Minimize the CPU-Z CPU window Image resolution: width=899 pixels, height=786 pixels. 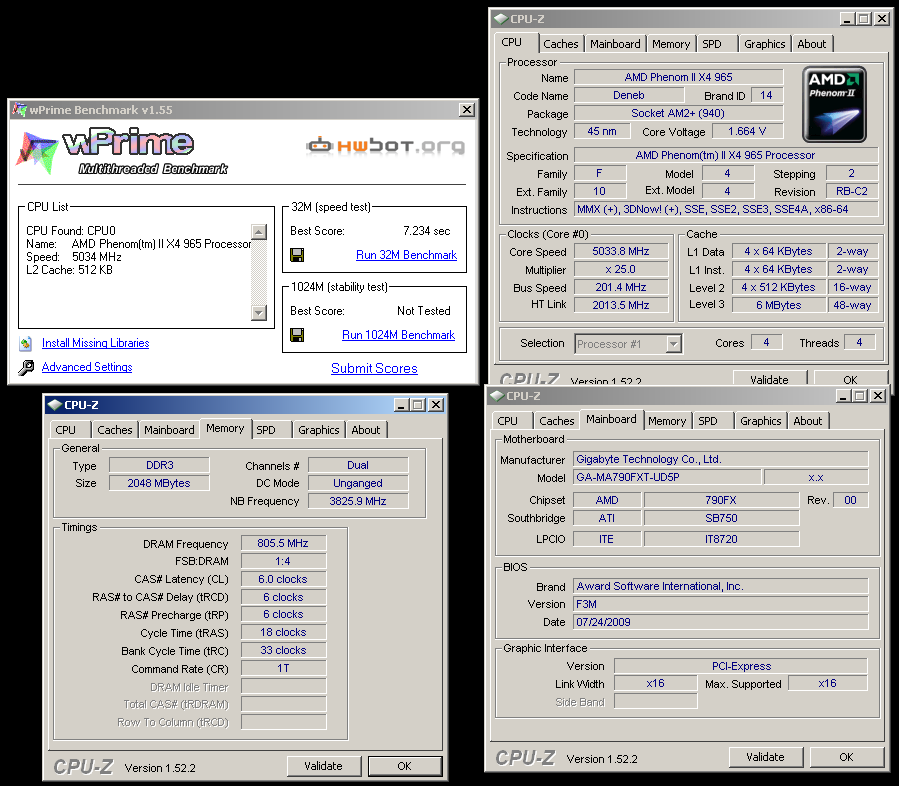847,19
